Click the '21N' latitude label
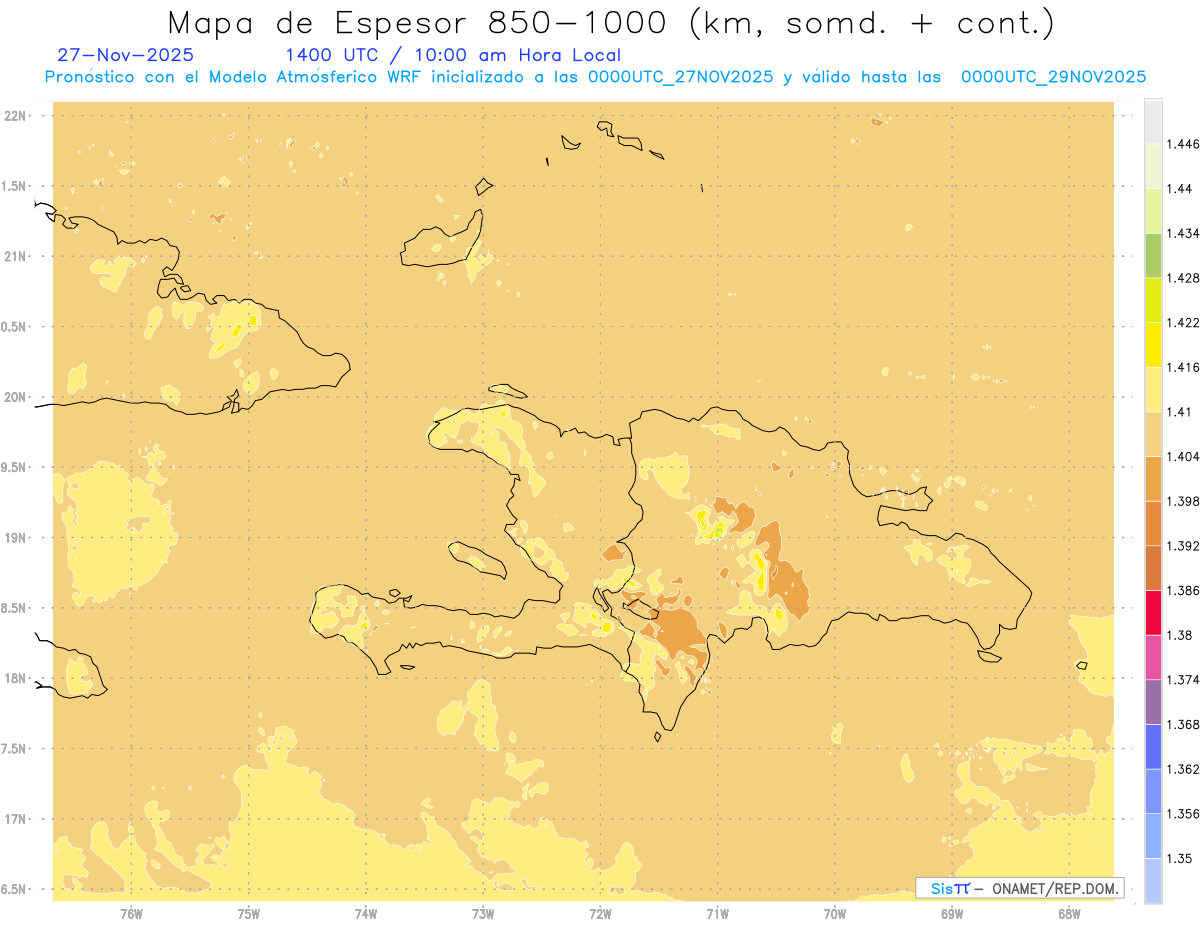 click(x=16, y=256)
